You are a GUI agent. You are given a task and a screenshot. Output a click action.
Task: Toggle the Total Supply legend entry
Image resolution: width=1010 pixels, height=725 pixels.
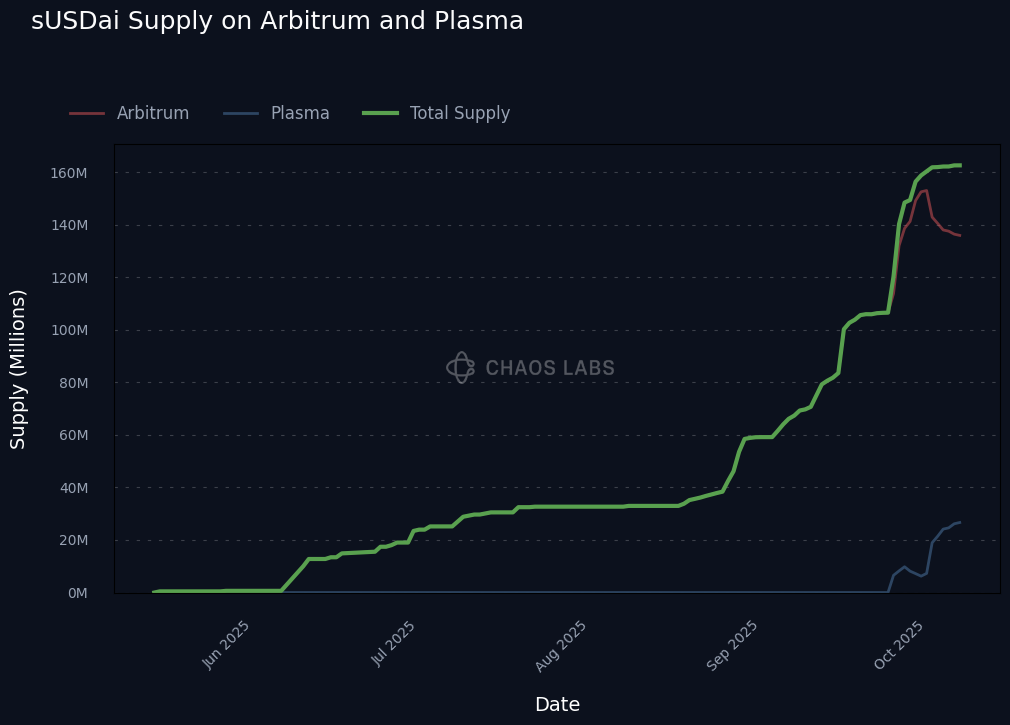tap(459, 114)
